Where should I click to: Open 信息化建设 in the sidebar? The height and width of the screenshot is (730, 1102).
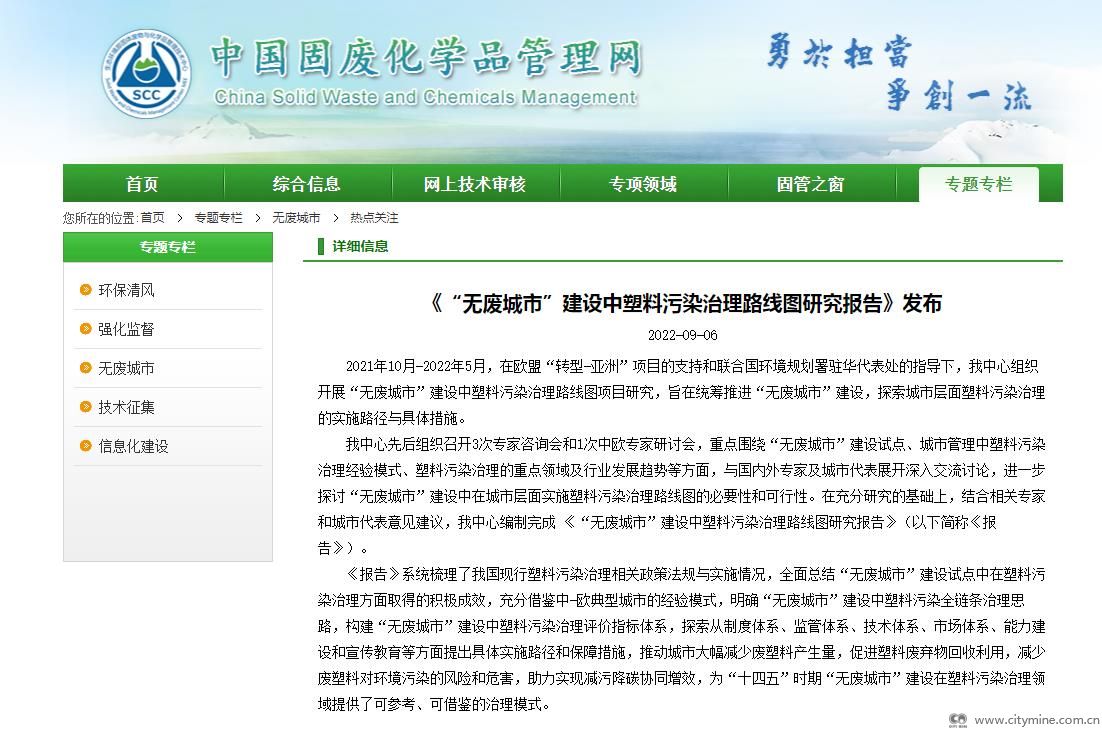134,446
